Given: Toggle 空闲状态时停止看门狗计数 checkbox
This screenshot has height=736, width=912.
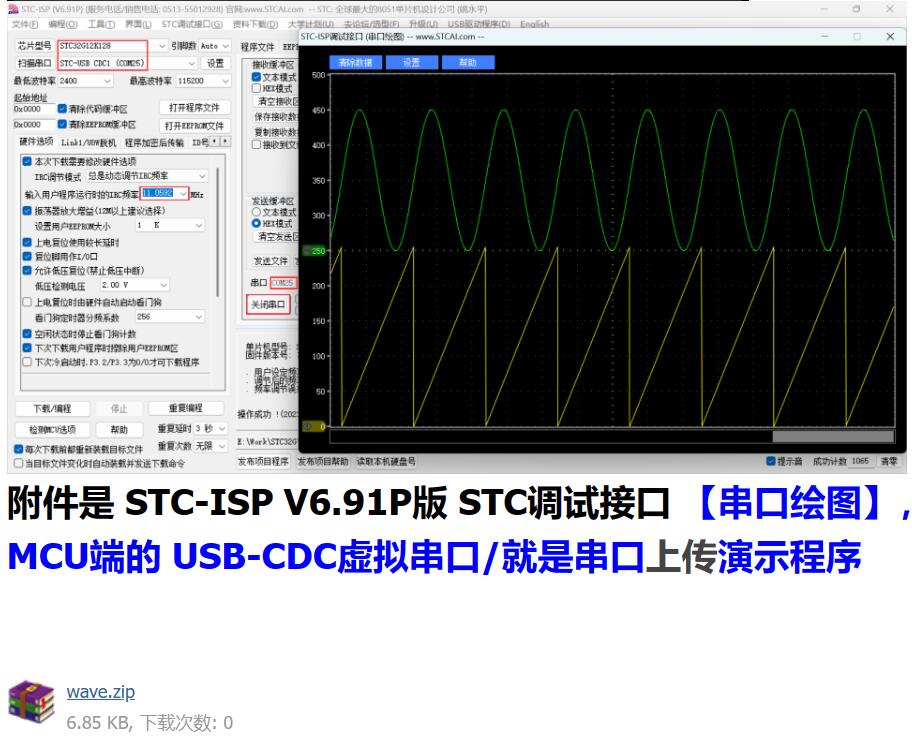Looking at the screenshot, I should [x=27, y=333].
